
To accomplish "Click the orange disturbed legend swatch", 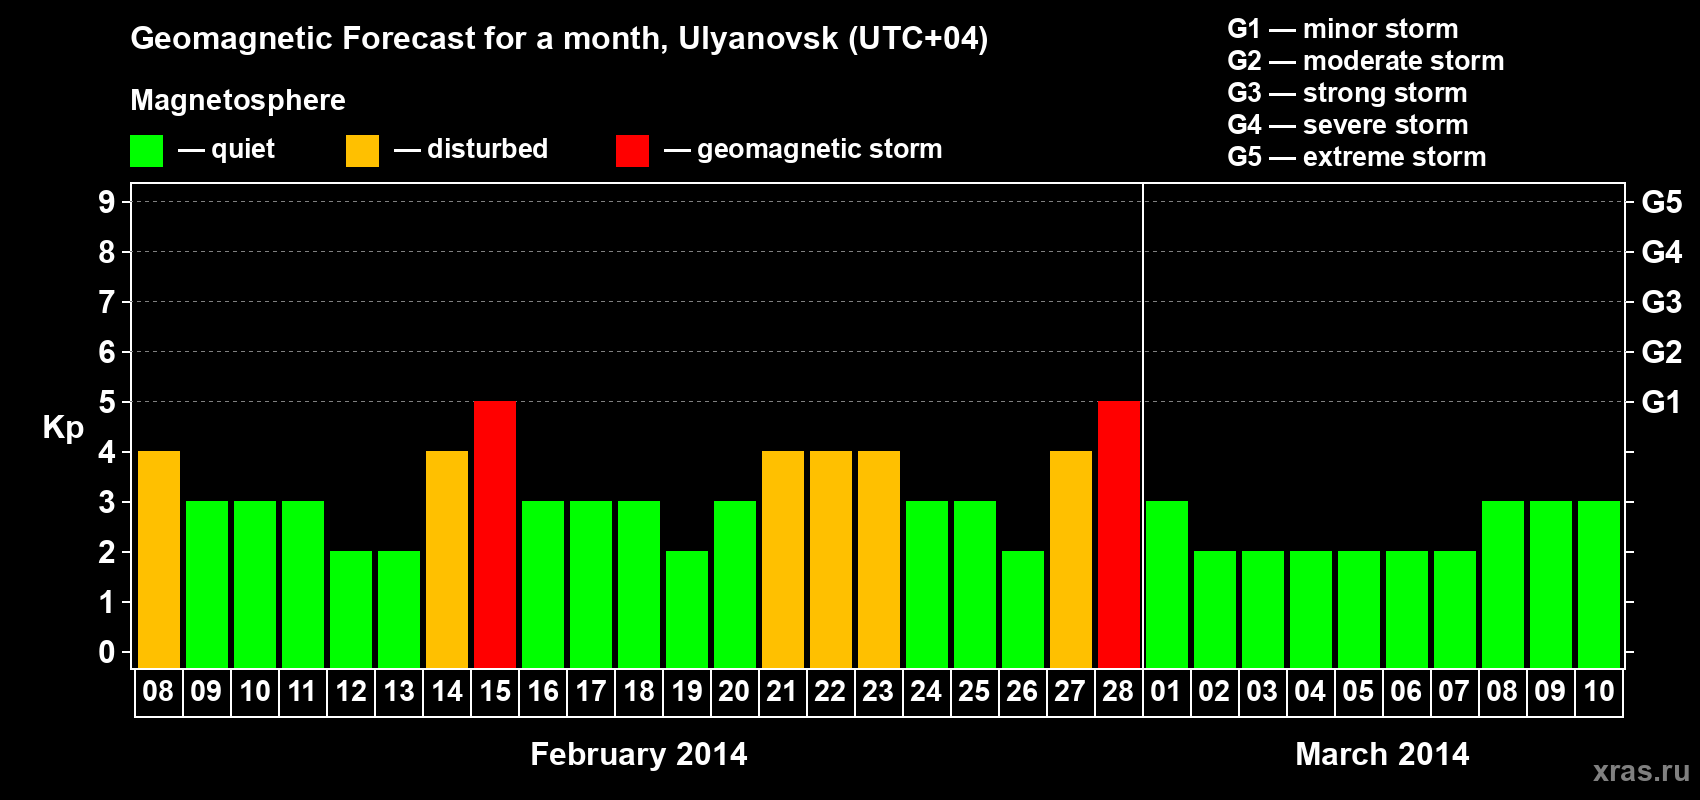I will click(363, 151).
